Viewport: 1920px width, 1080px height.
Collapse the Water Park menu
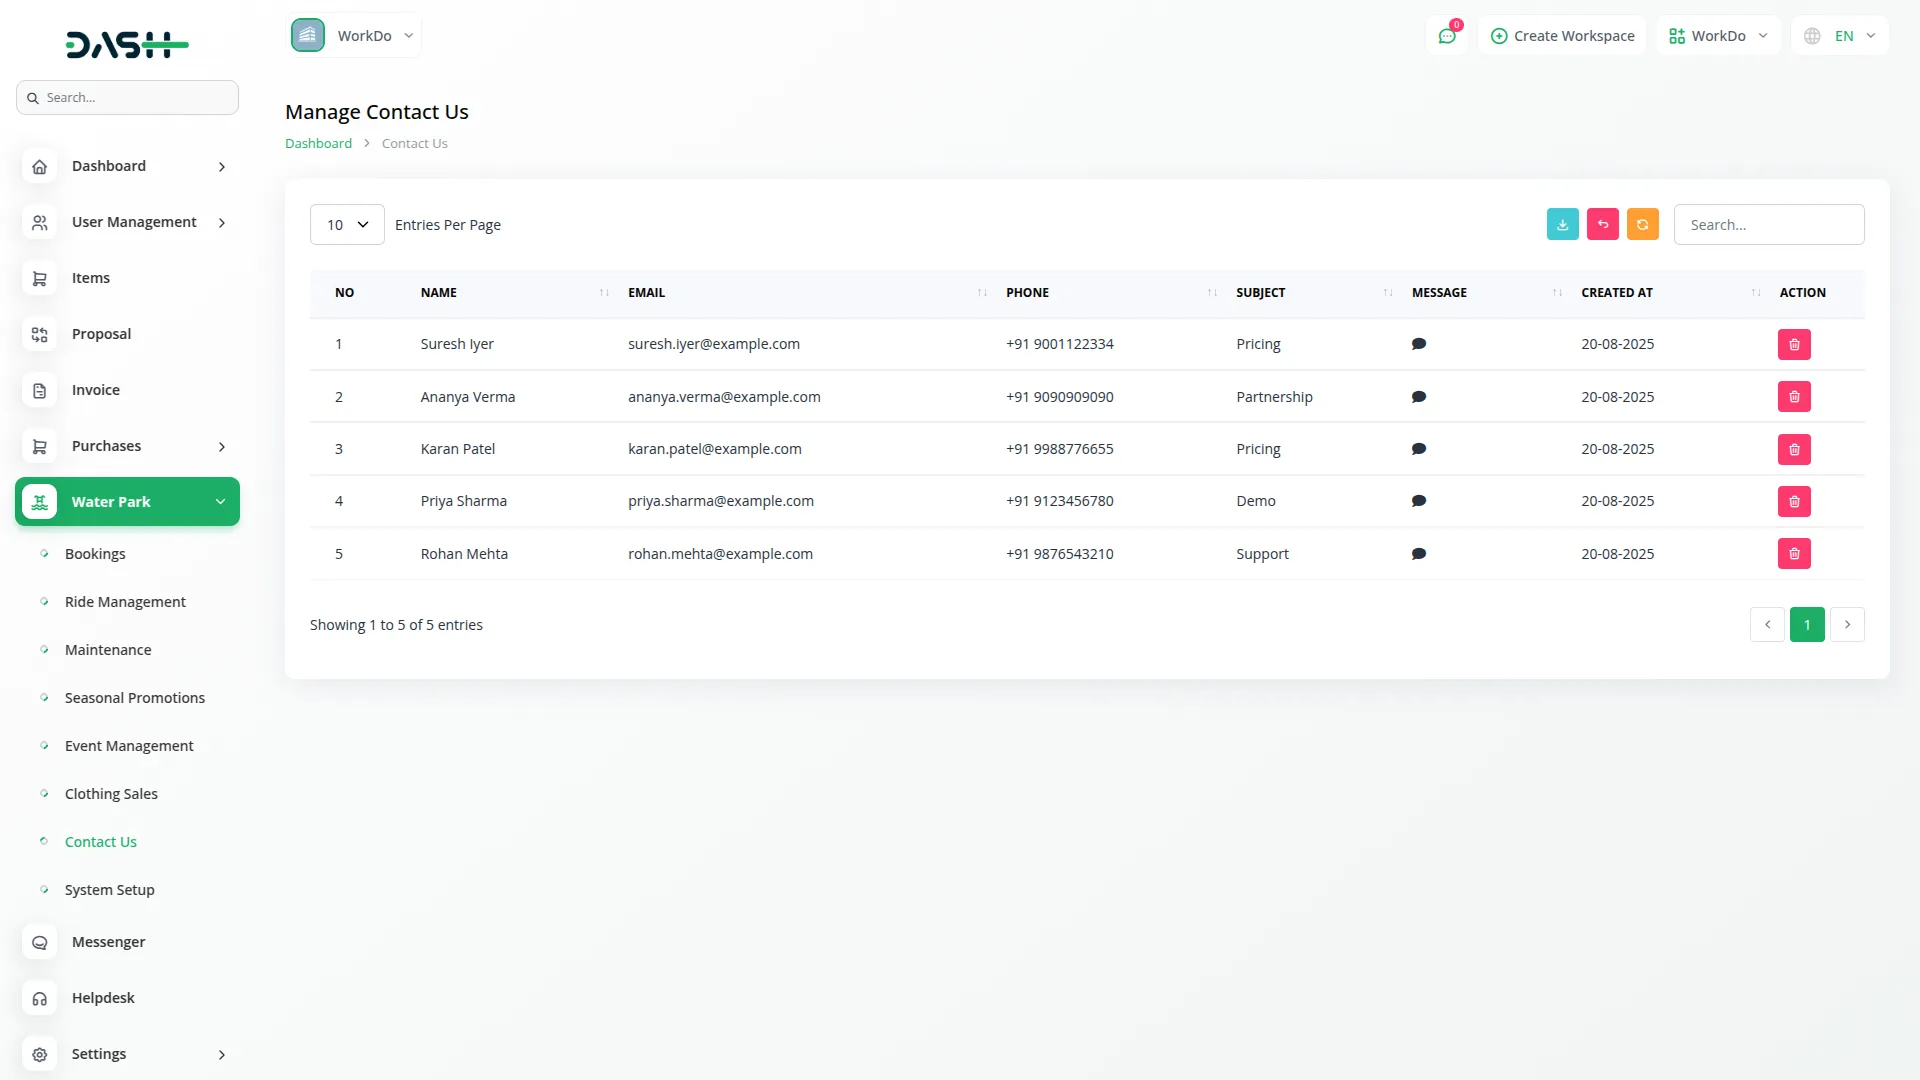(128, 502)
